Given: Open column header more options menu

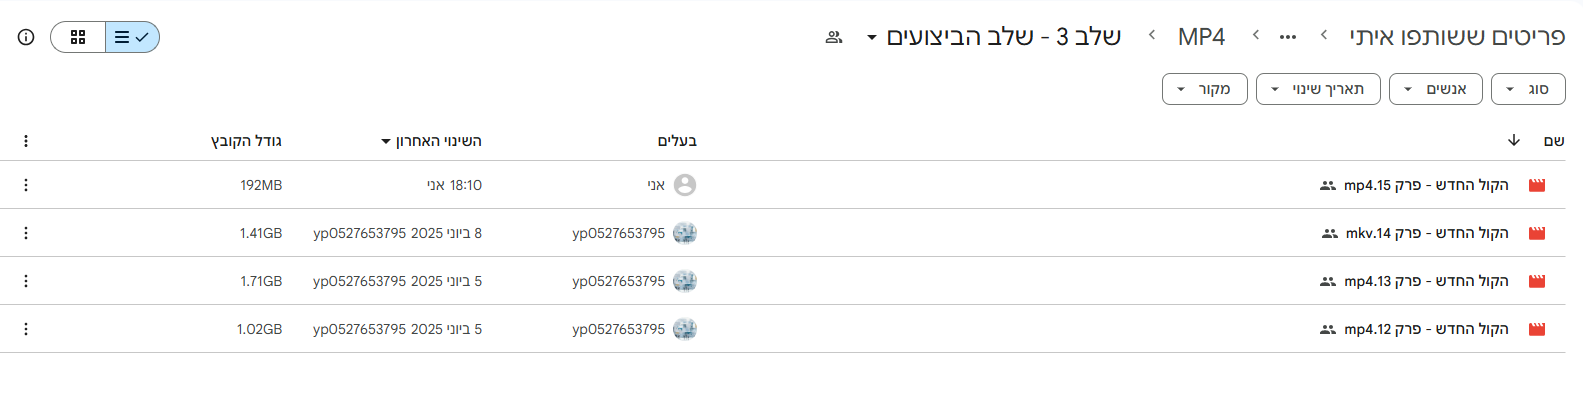Looking at the screenshot, I should (x=26, y=141).
